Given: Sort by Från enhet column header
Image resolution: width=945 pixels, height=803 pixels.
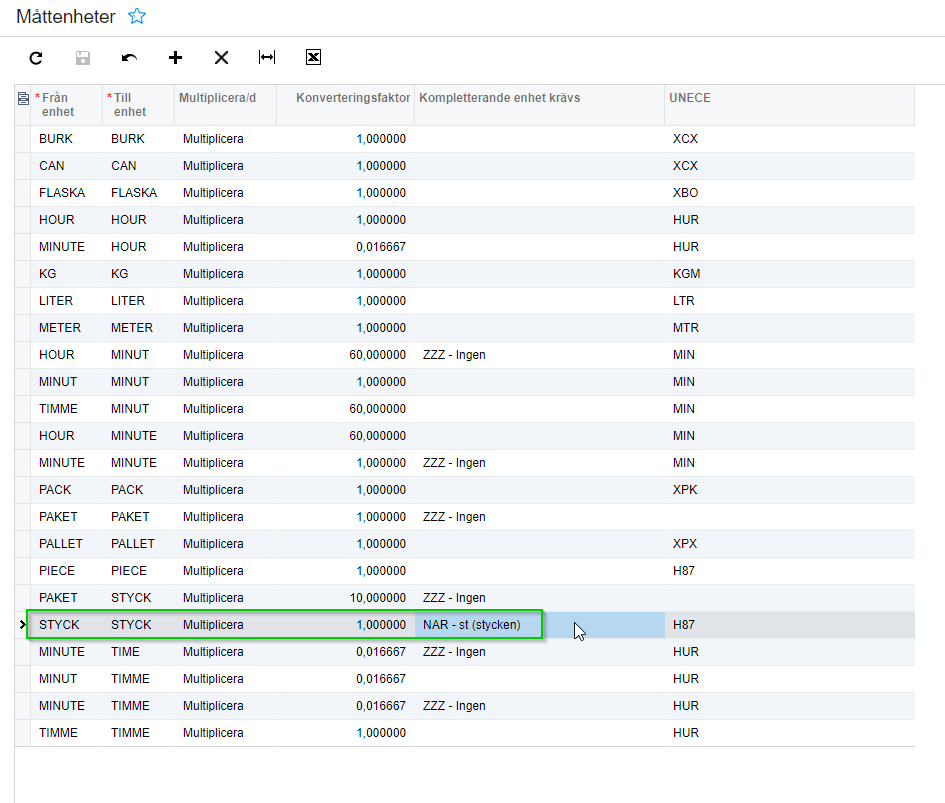Looking at the screenshot, I should coord(60,105).
